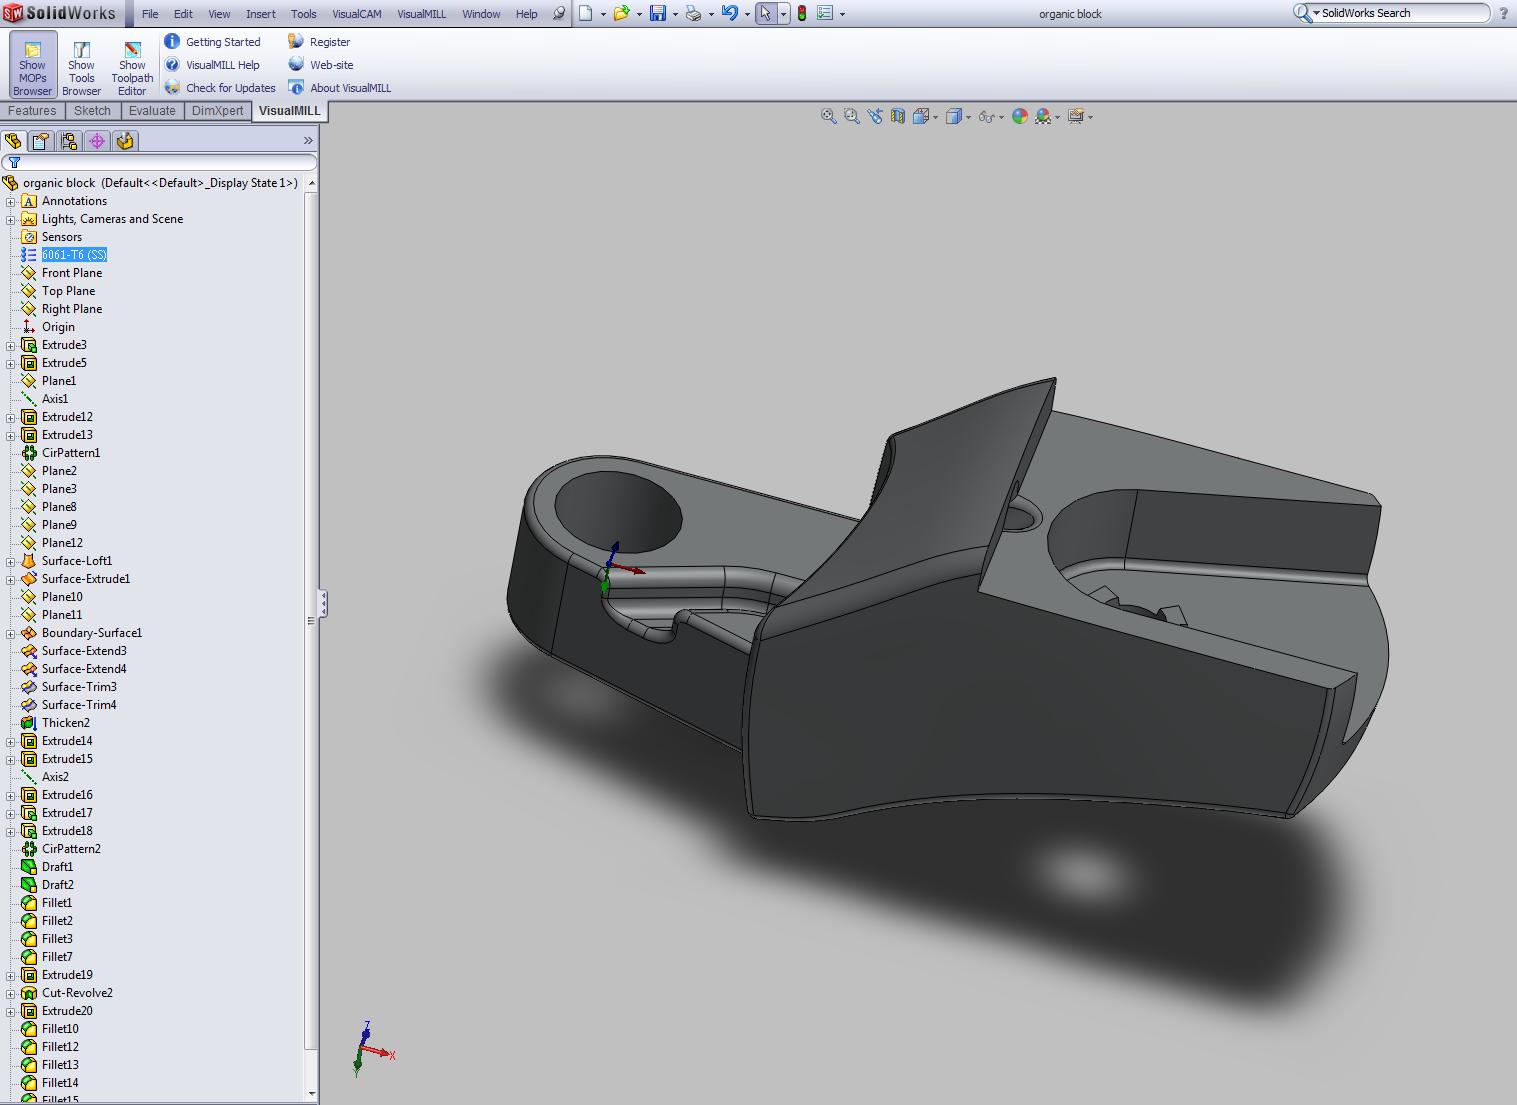This screenshot has width=1517, height=1105.
Task: Click the Save disk icon
Action: coord(657,14)
